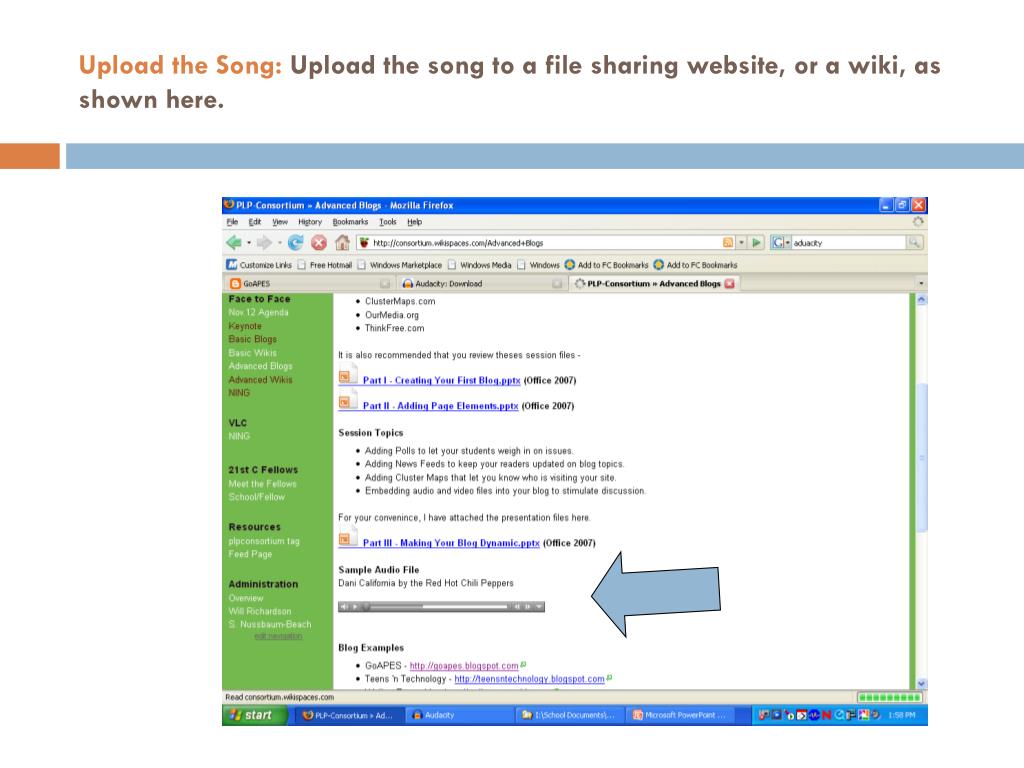Follow the goapes.blogspot.com link

point(464,665)
